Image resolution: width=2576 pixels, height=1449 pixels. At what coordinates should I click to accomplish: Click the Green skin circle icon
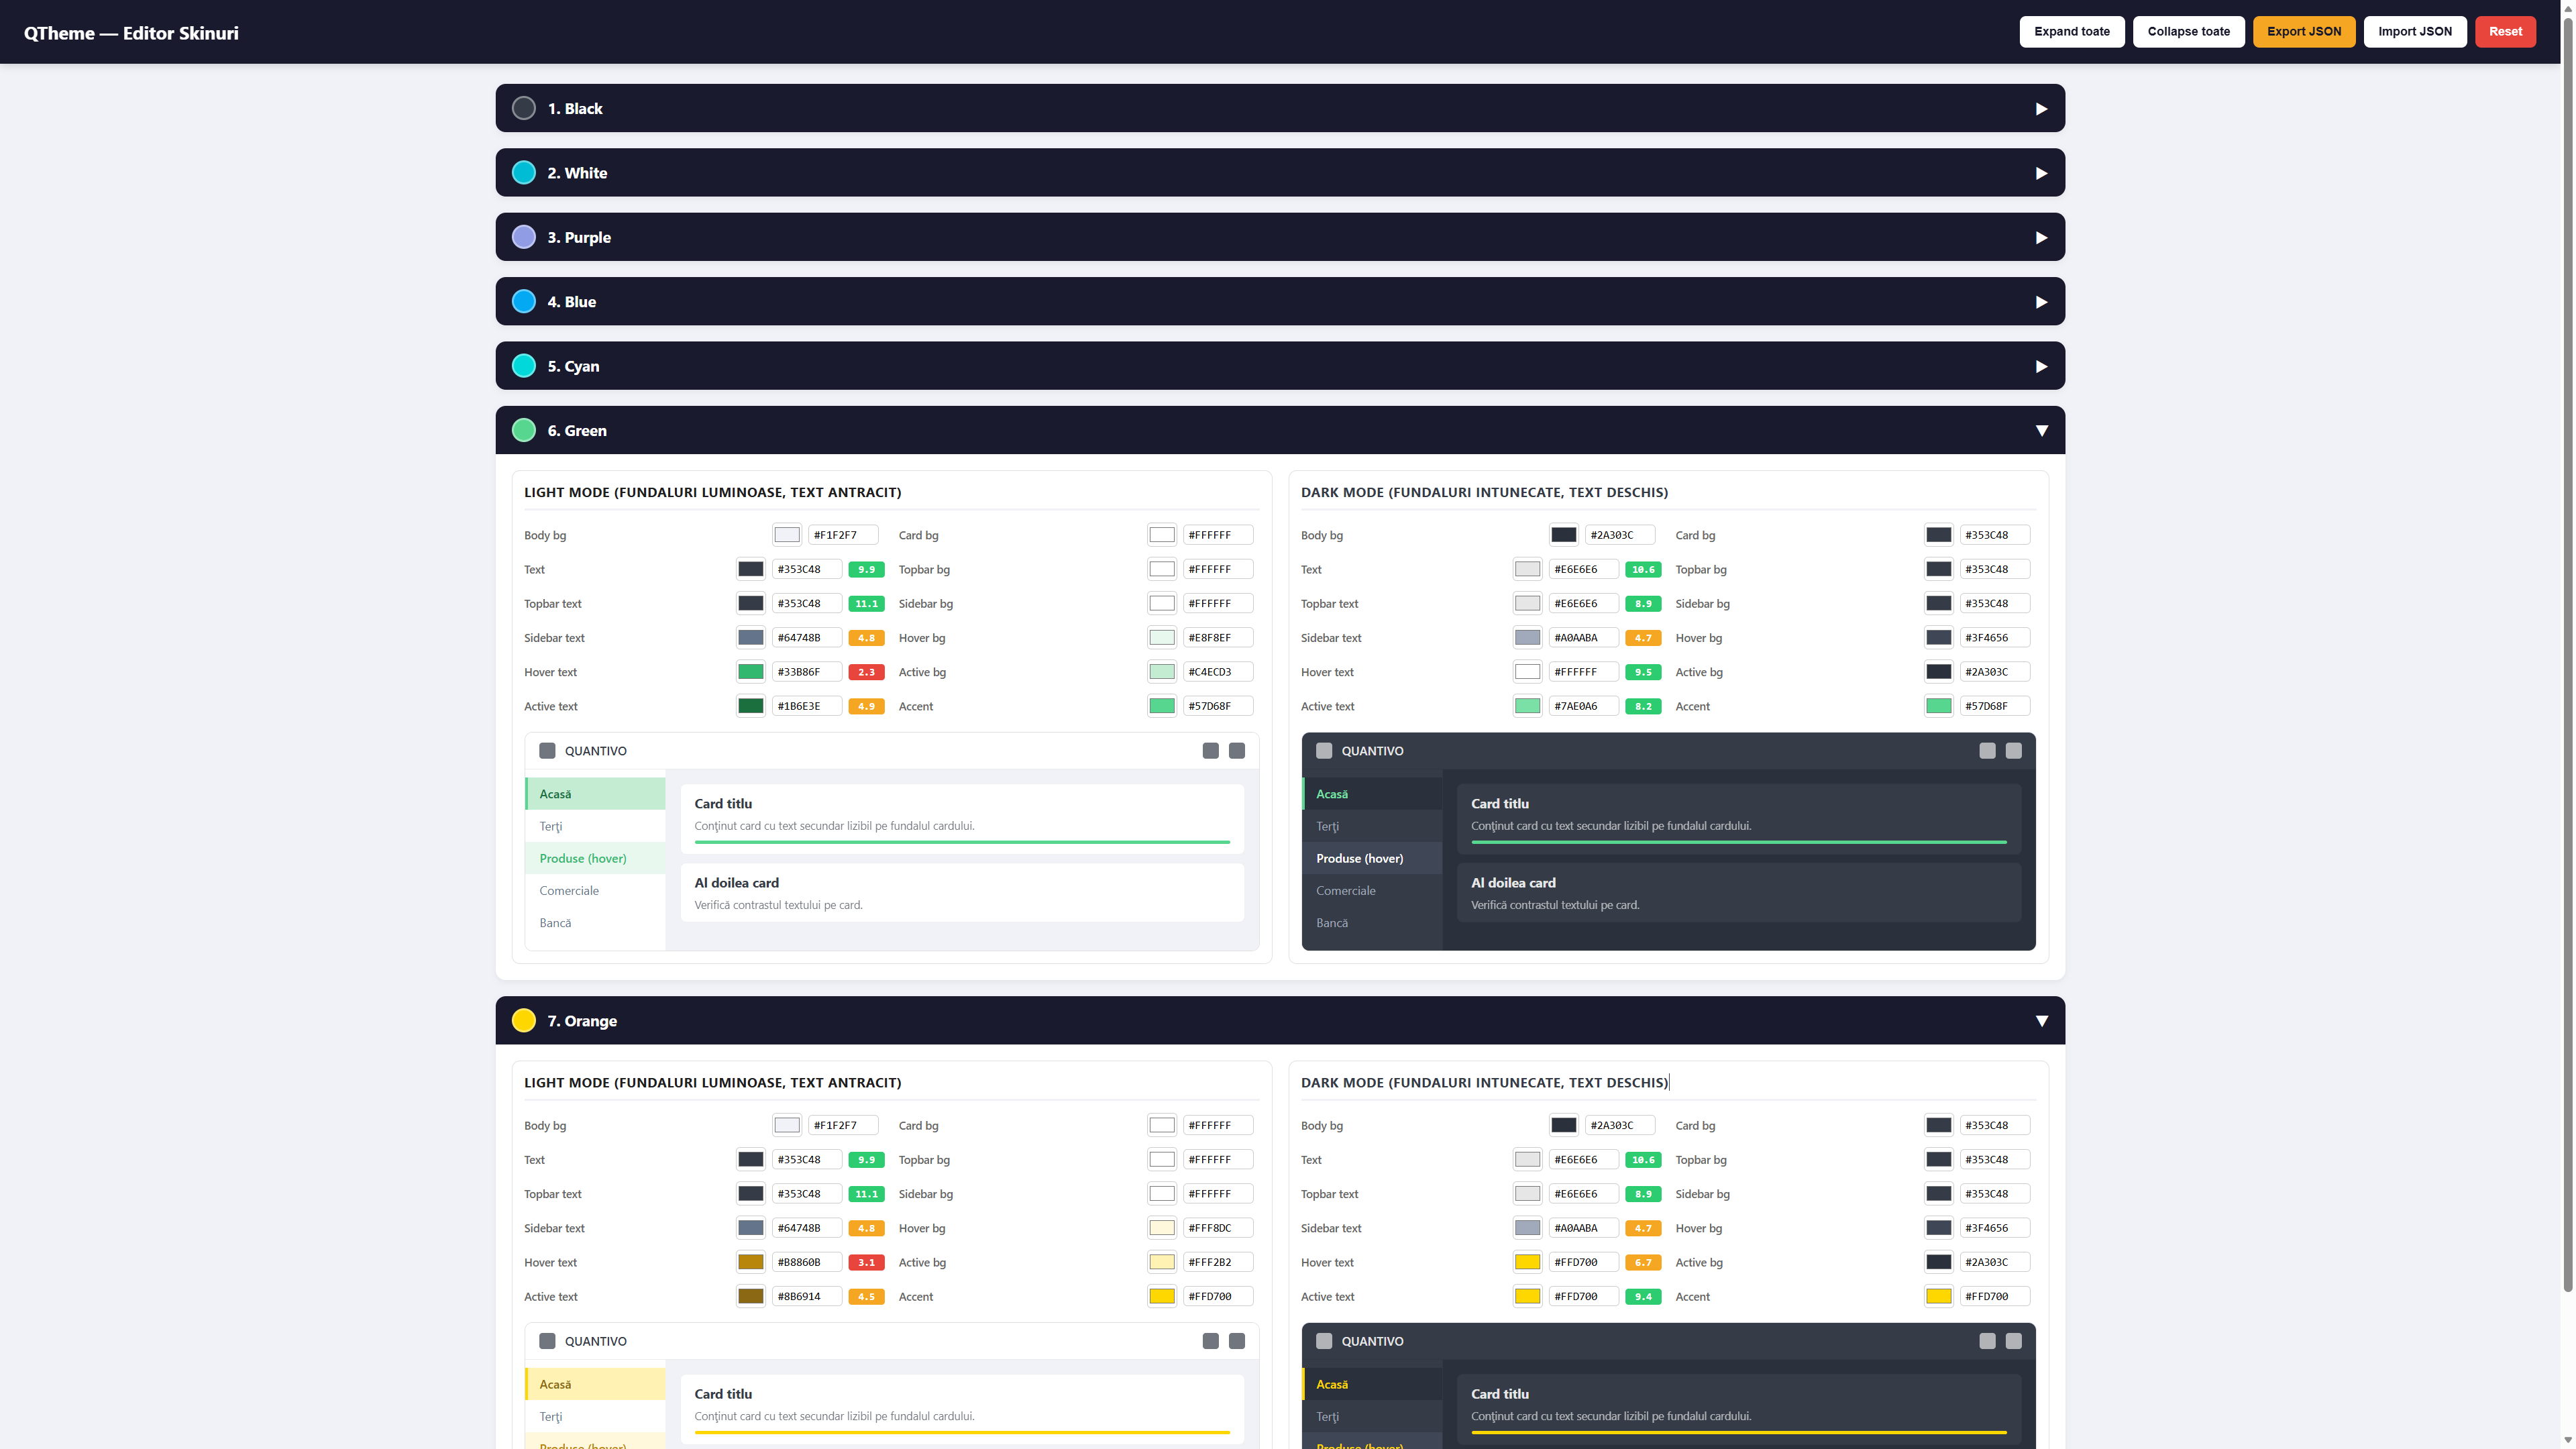point(523,430)
